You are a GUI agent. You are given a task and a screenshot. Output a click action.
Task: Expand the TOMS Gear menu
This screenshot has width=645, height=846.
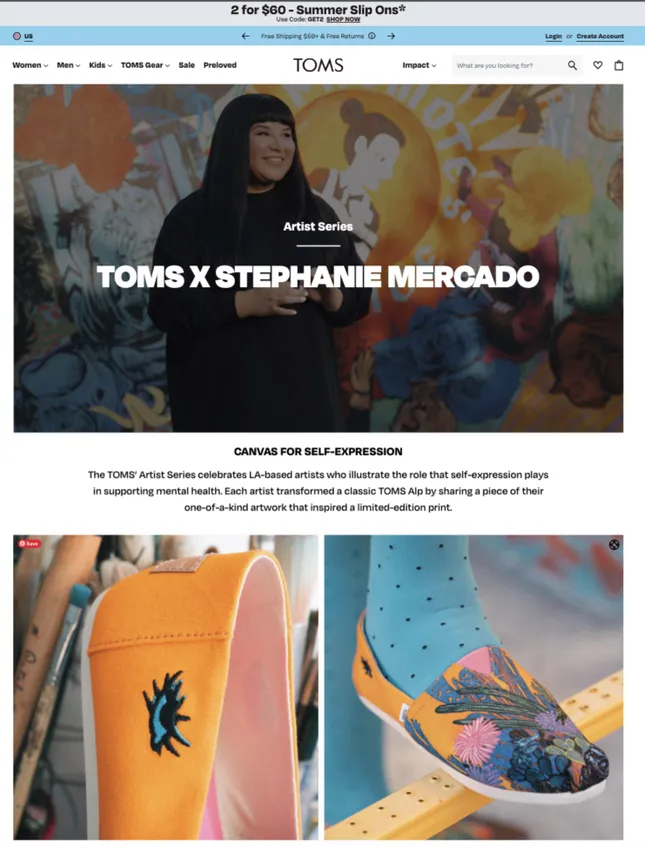[x=145, y=65]
